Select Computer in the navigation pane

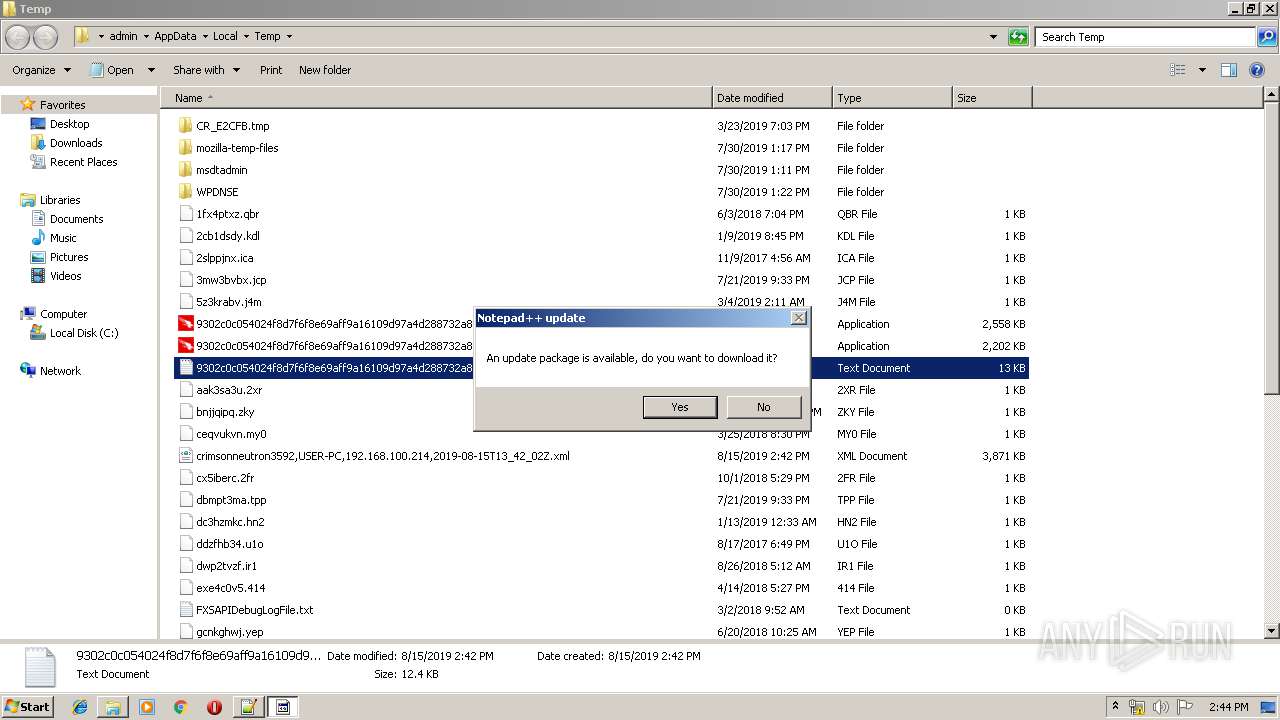[63, 314]
